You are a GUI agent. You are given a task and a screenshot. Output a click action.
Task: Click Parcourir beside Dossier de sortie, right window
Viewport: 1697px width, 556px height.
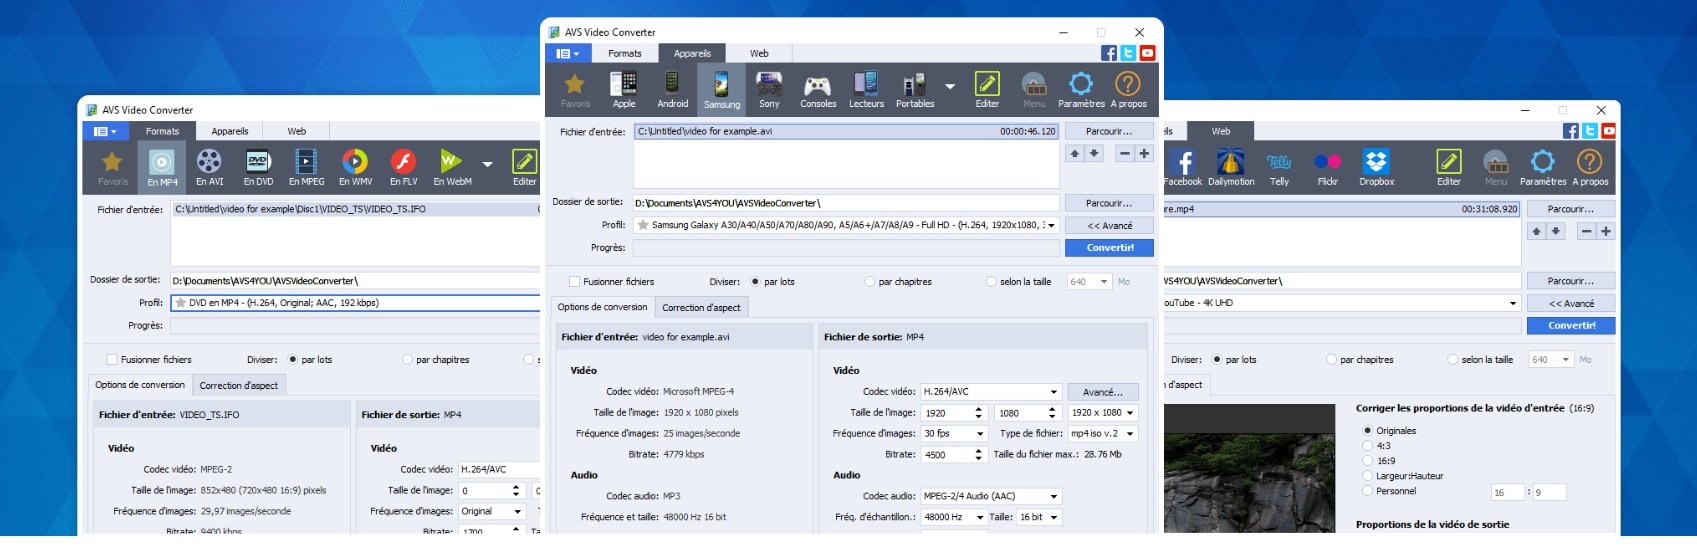(x=1571, y=281)
